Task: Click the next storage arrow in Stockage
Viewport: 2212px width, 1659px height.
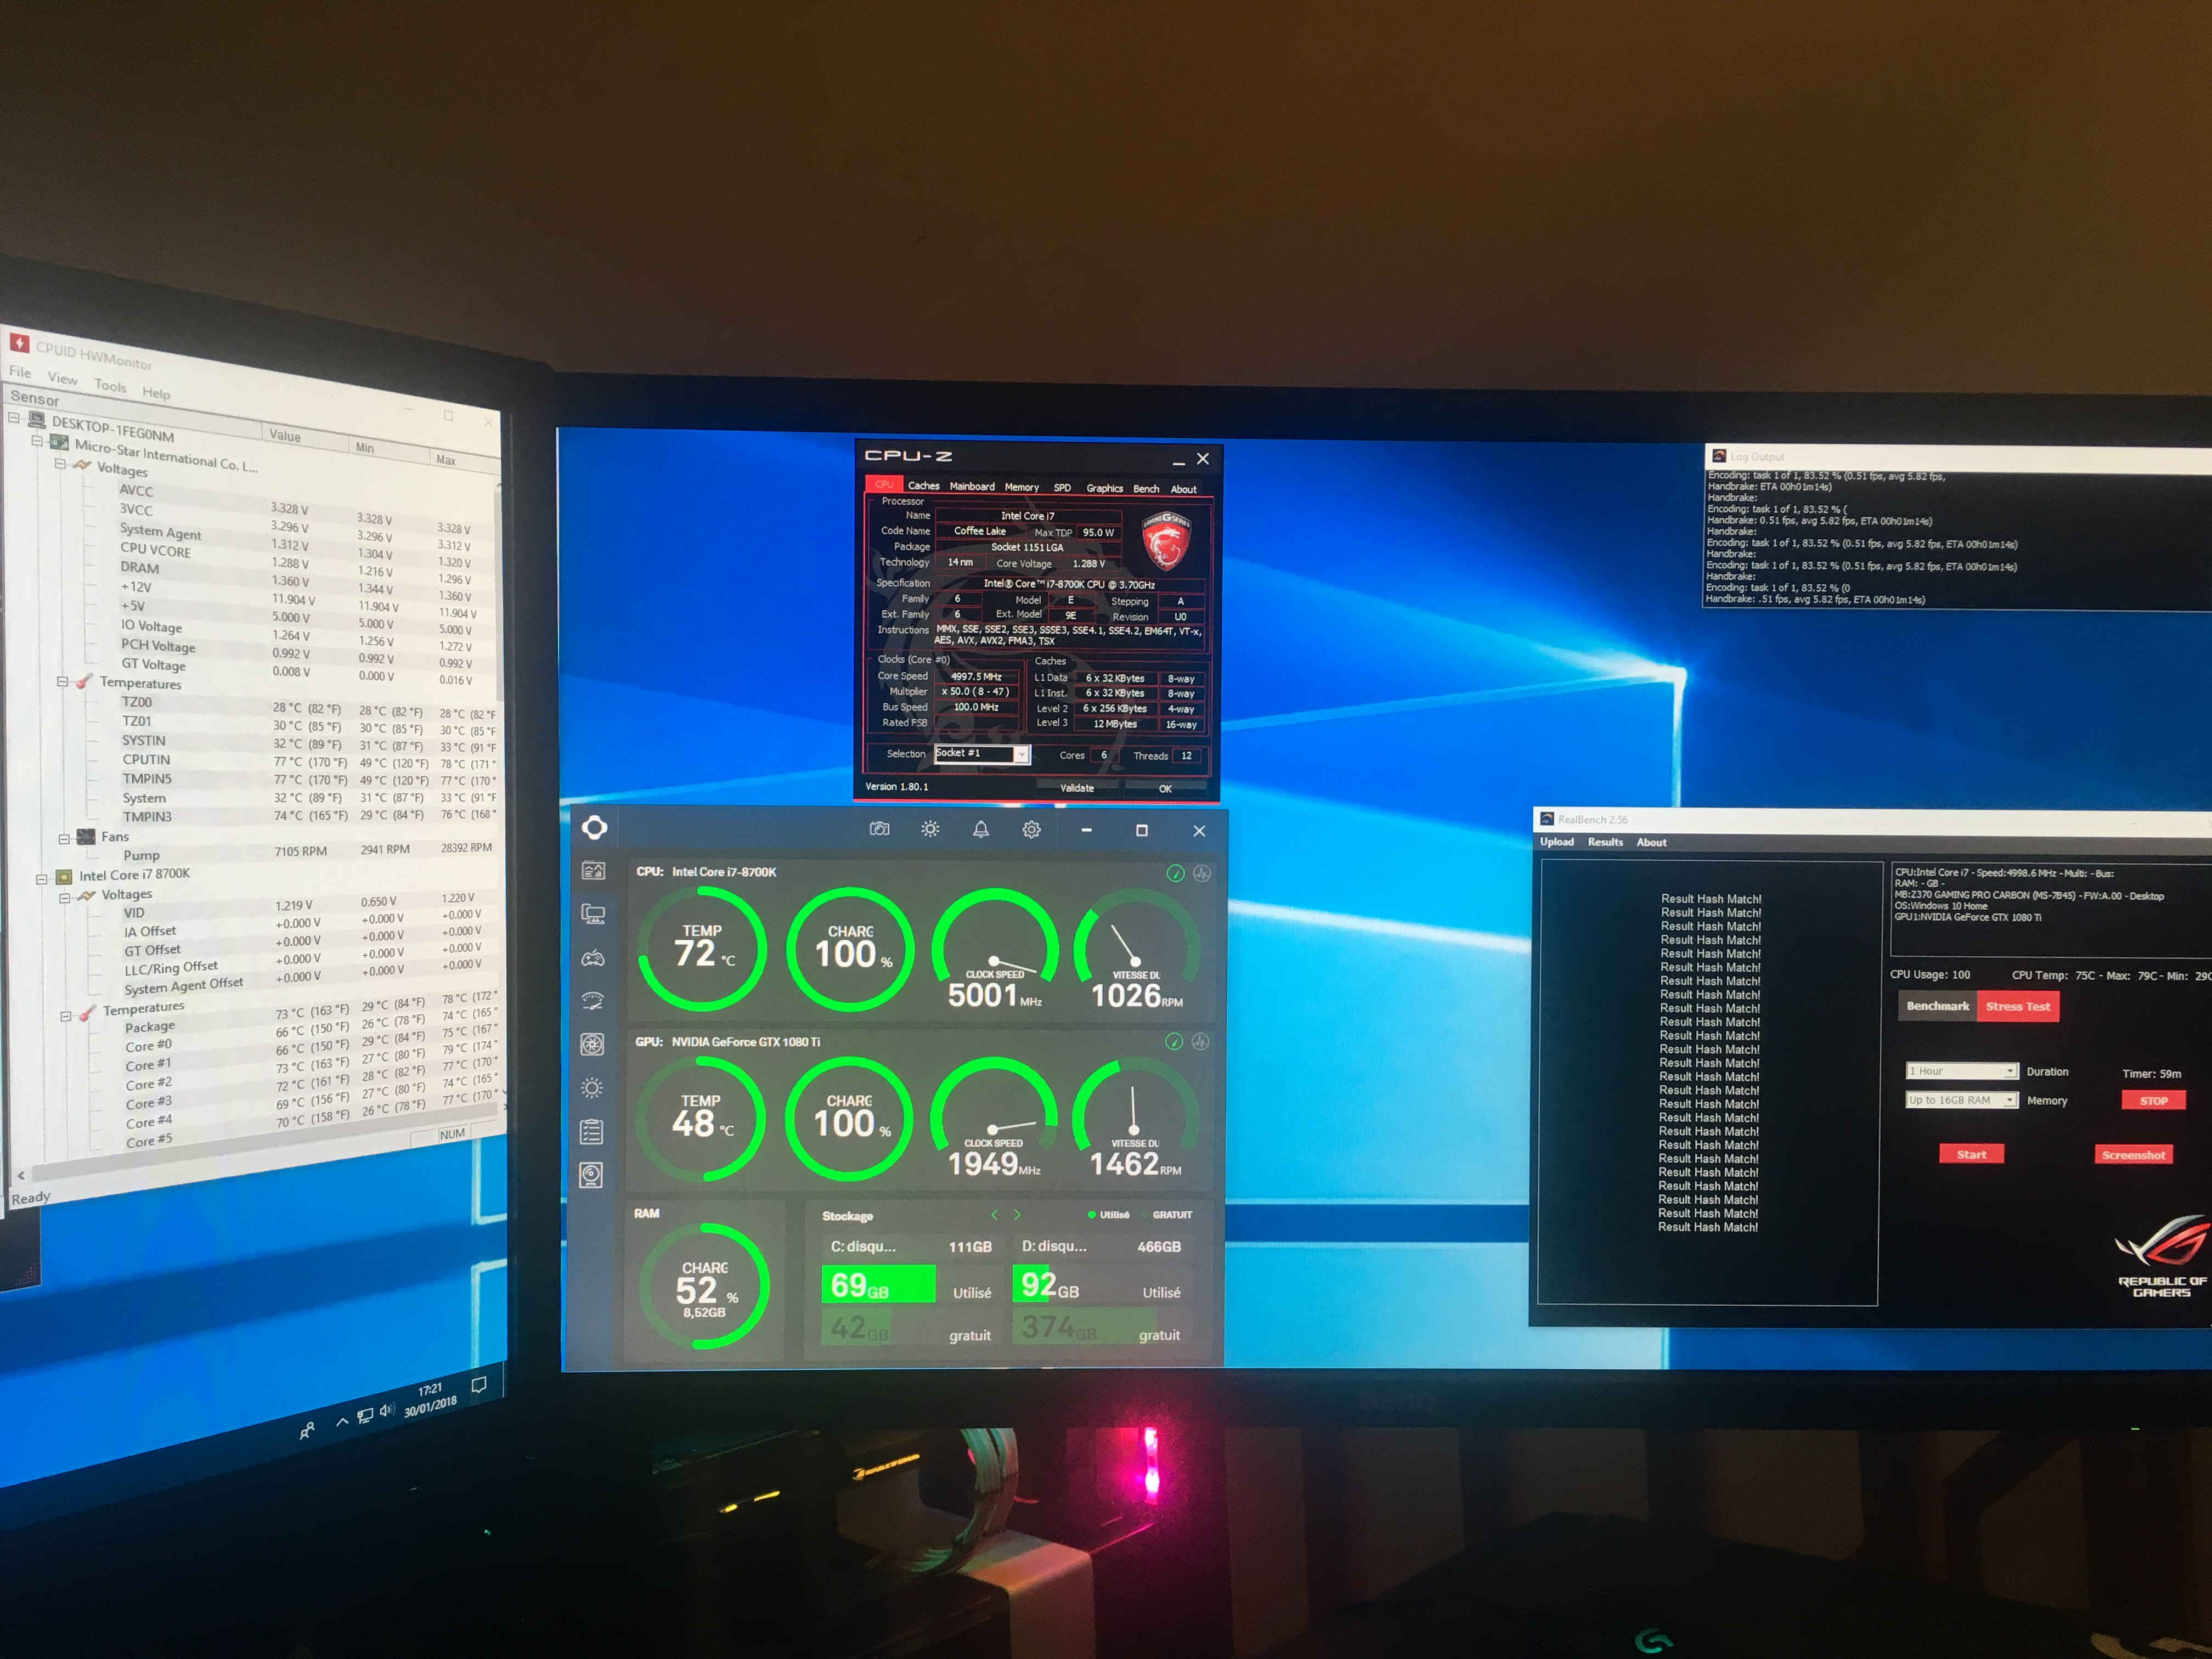Action: [1017, 1215]
